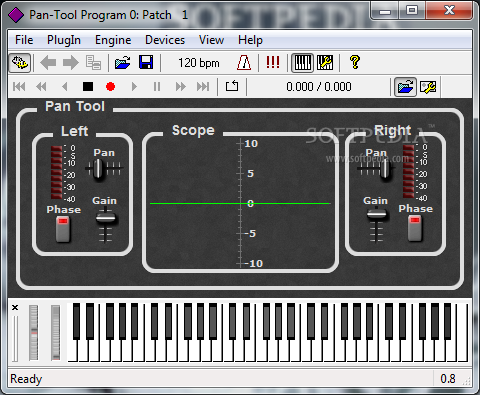Toggle the Right channel Phase switch

[415, 228]
